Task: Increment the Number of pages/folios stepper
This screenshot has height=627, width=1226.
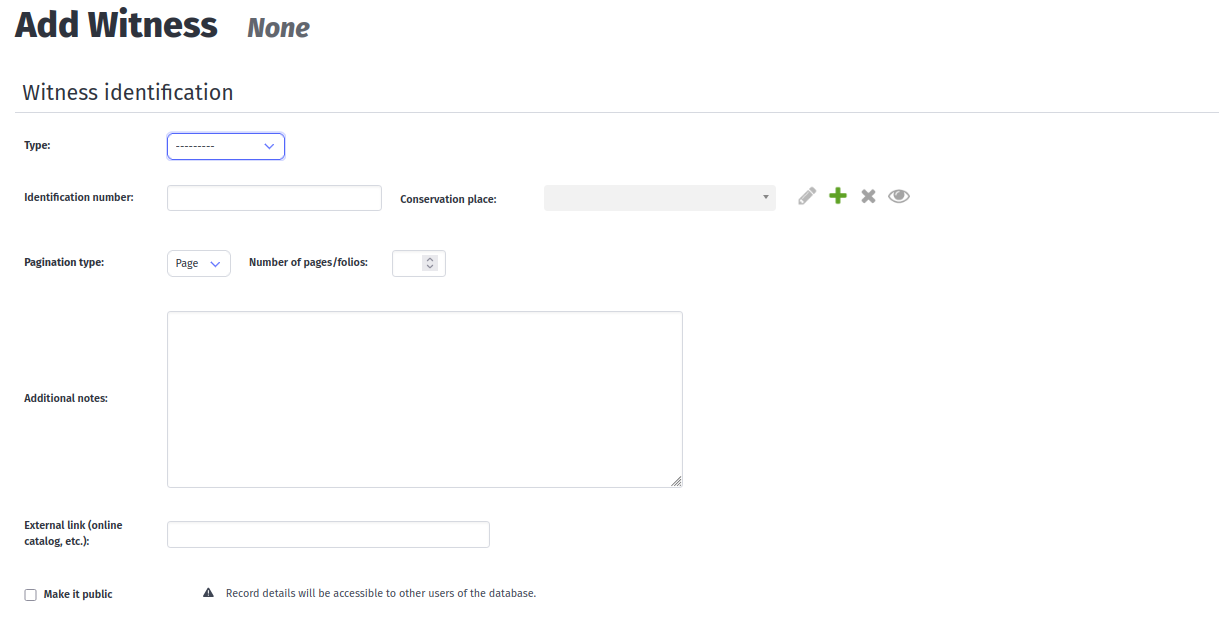Action: pyautogui.click(x=430, y=259)
